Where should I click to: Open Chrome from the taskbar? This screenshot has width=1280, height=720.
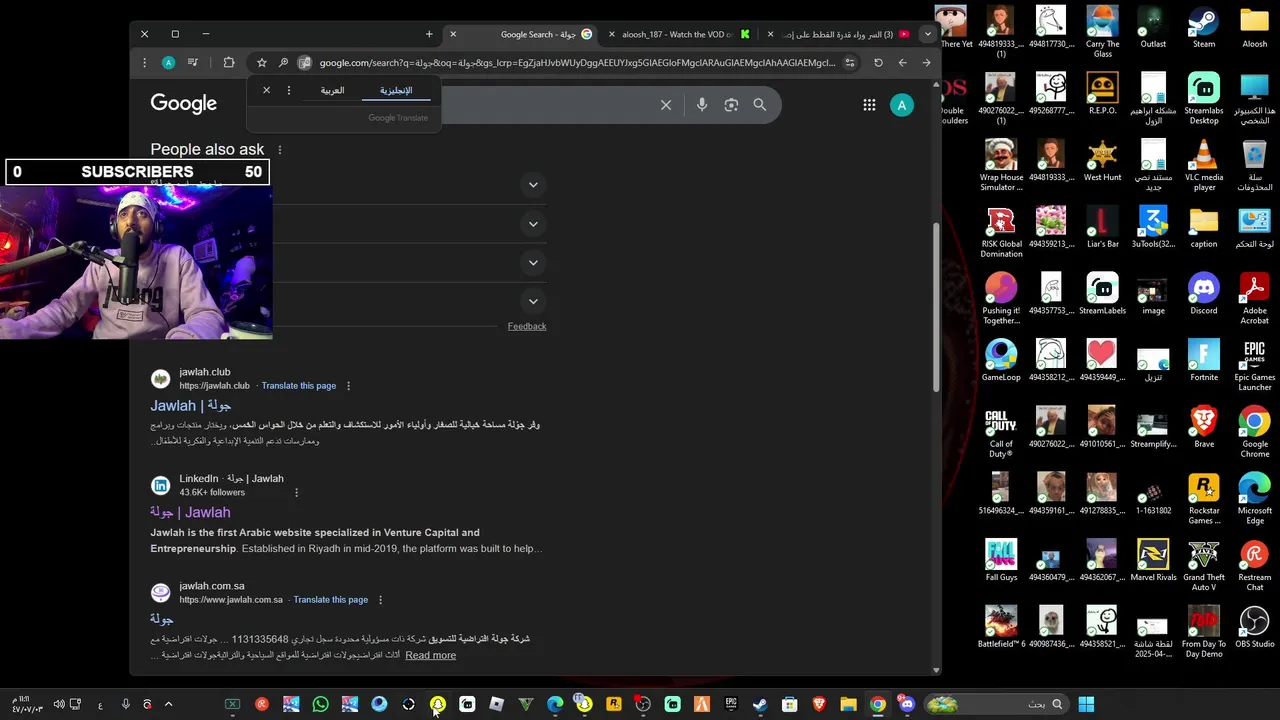877,704
